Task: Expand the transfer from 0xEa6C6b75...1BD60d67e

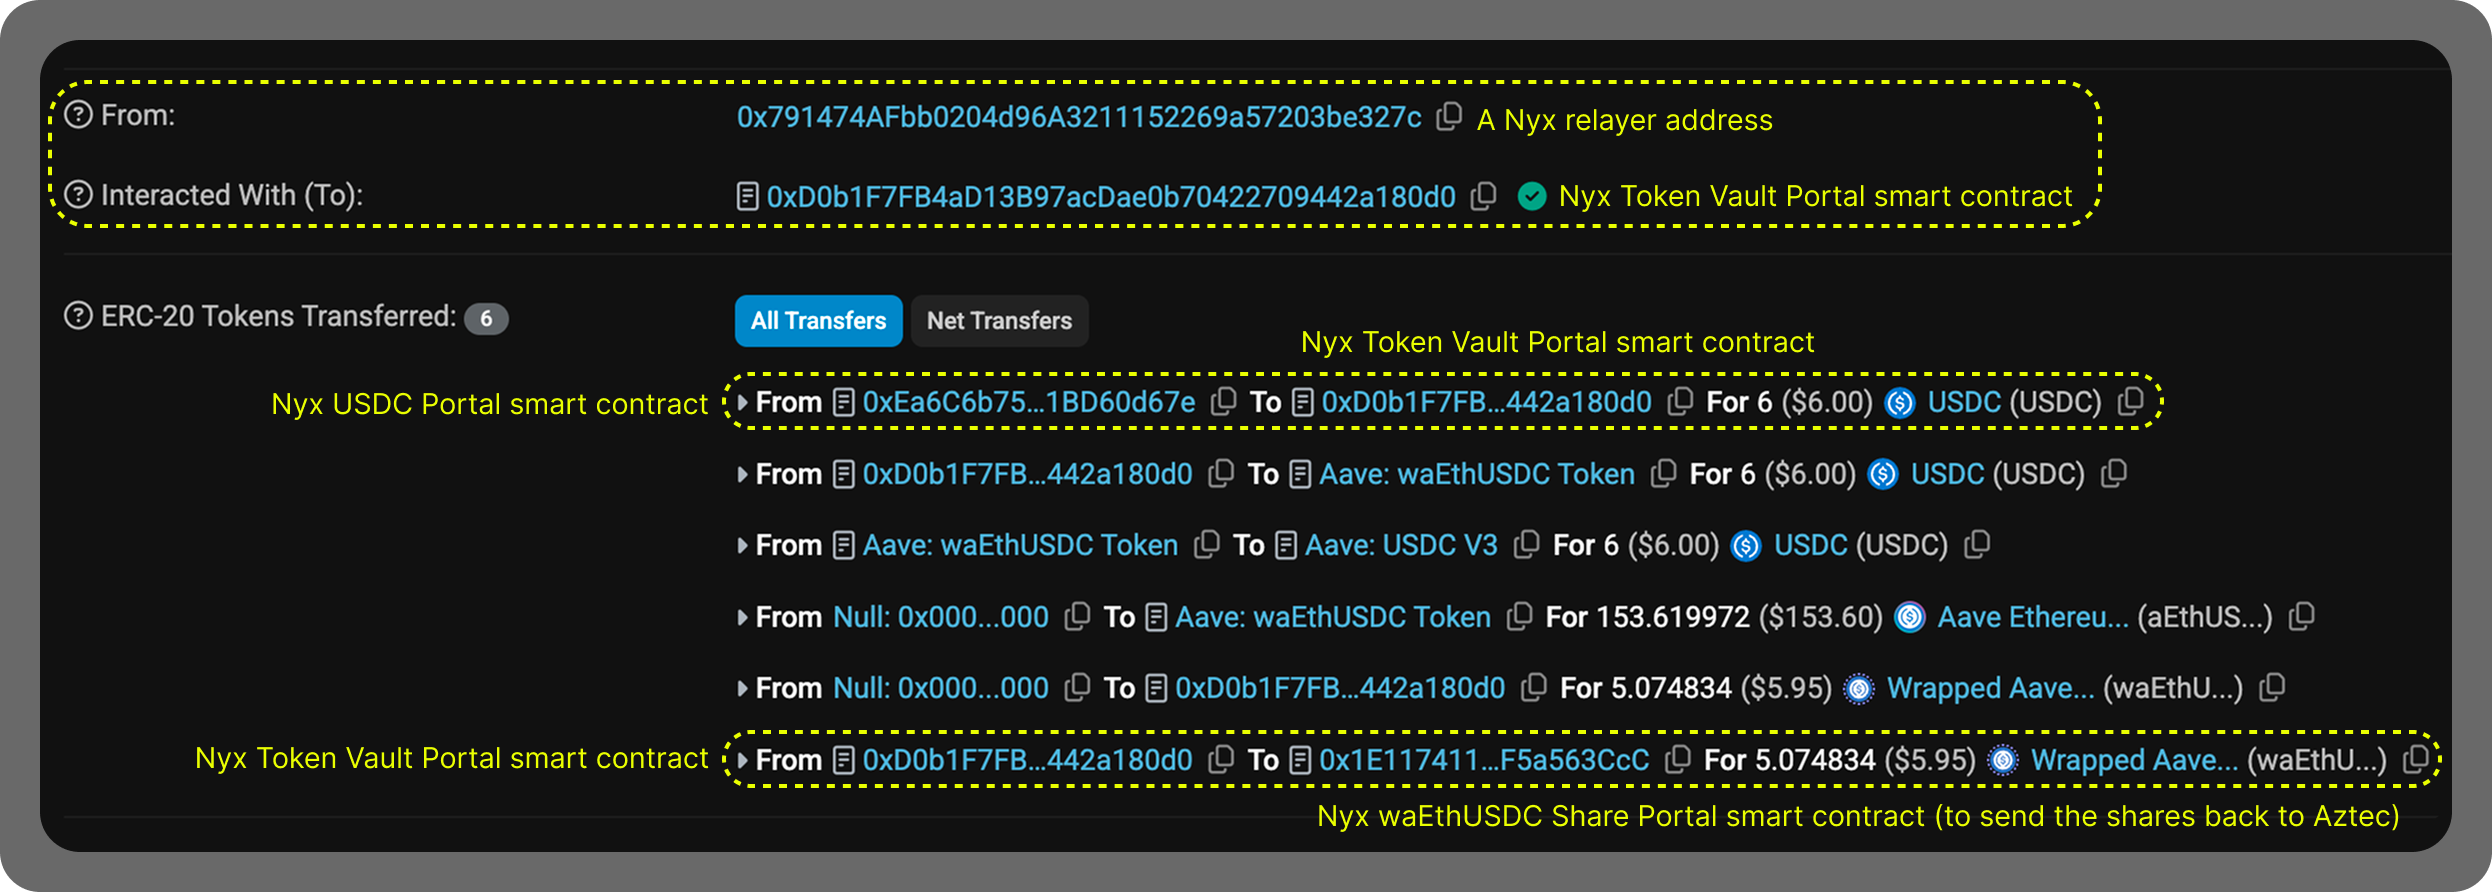Action: (742, 402)
